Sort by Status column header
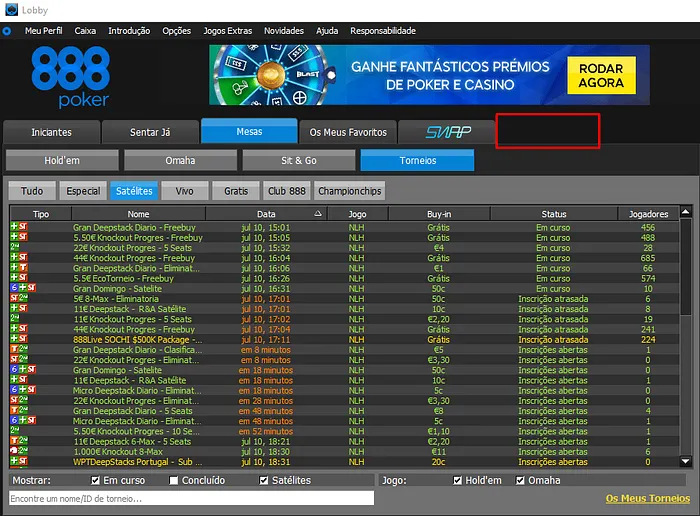The image size is (700, 516). 554,214
